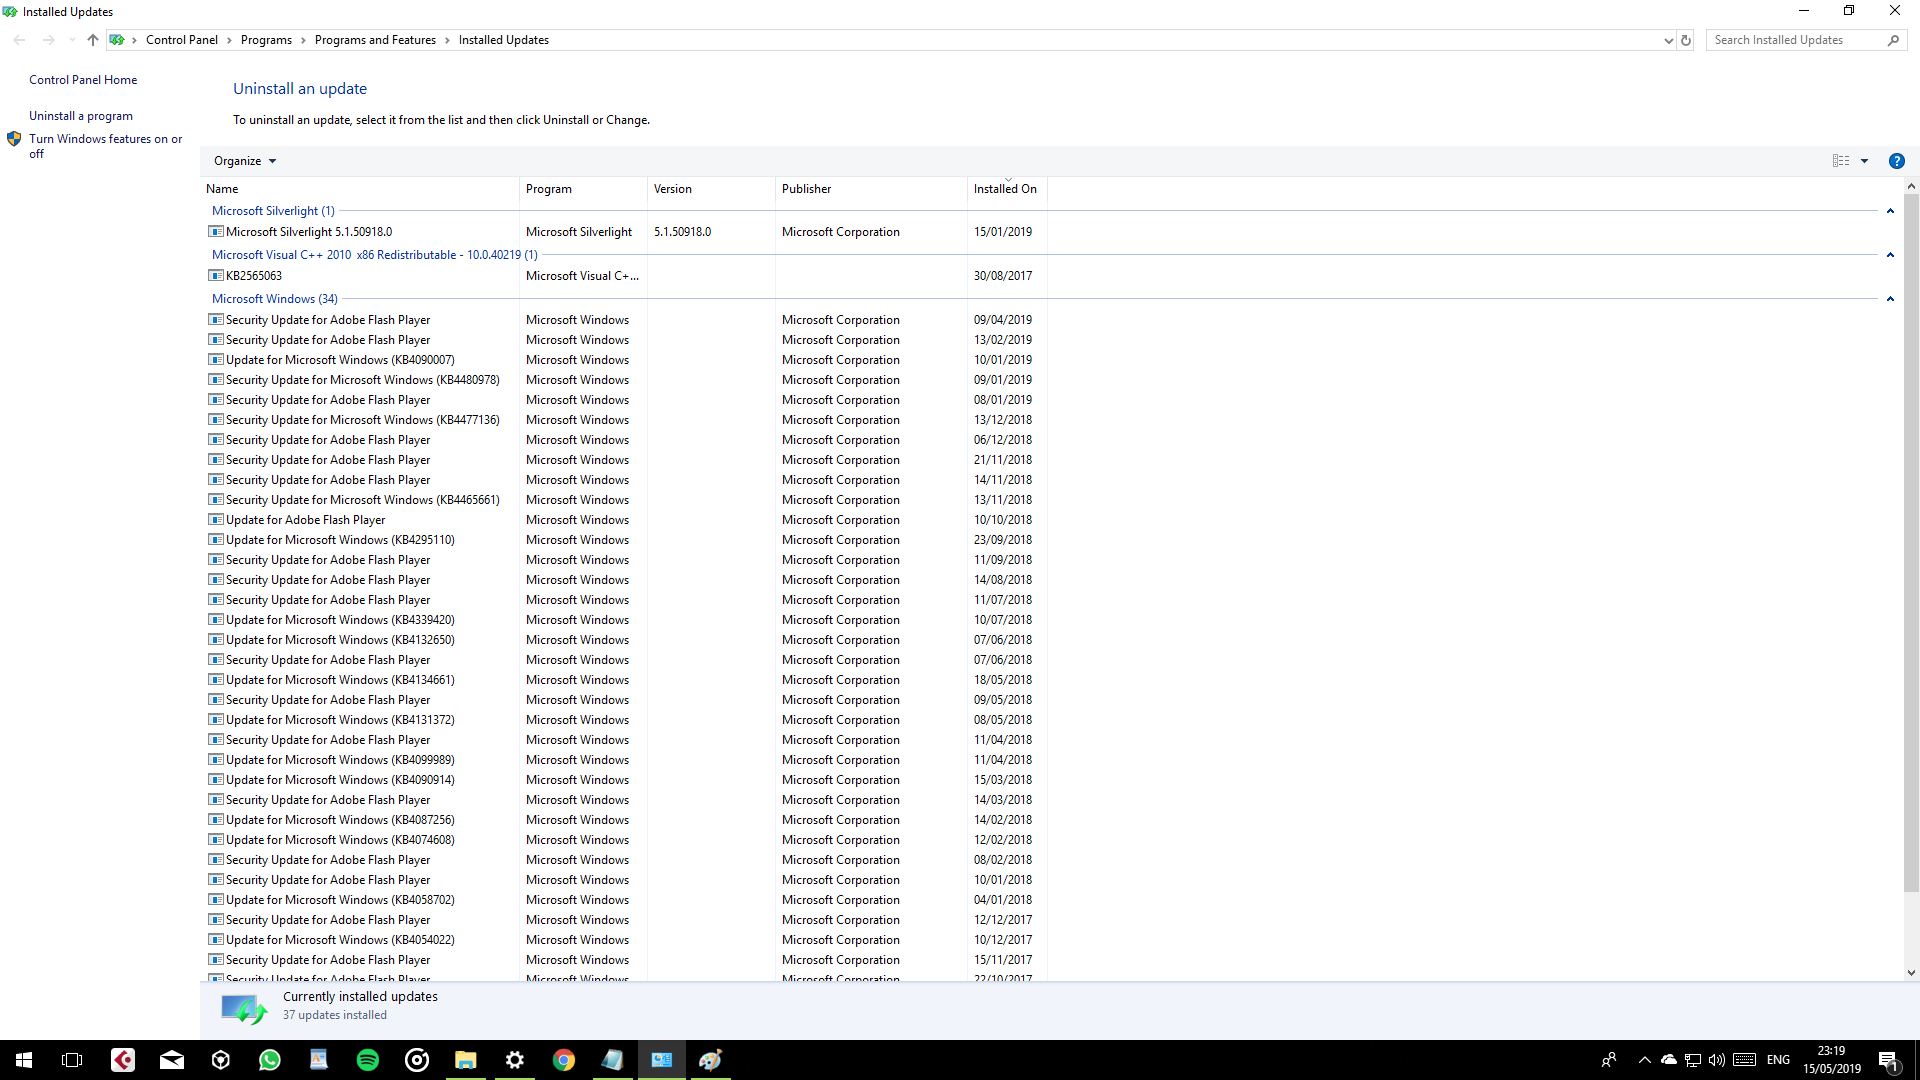Viewport: 1920px width, 1080px height.
Task: Go to Programs and Features breadcrumb
Action: 375,40
